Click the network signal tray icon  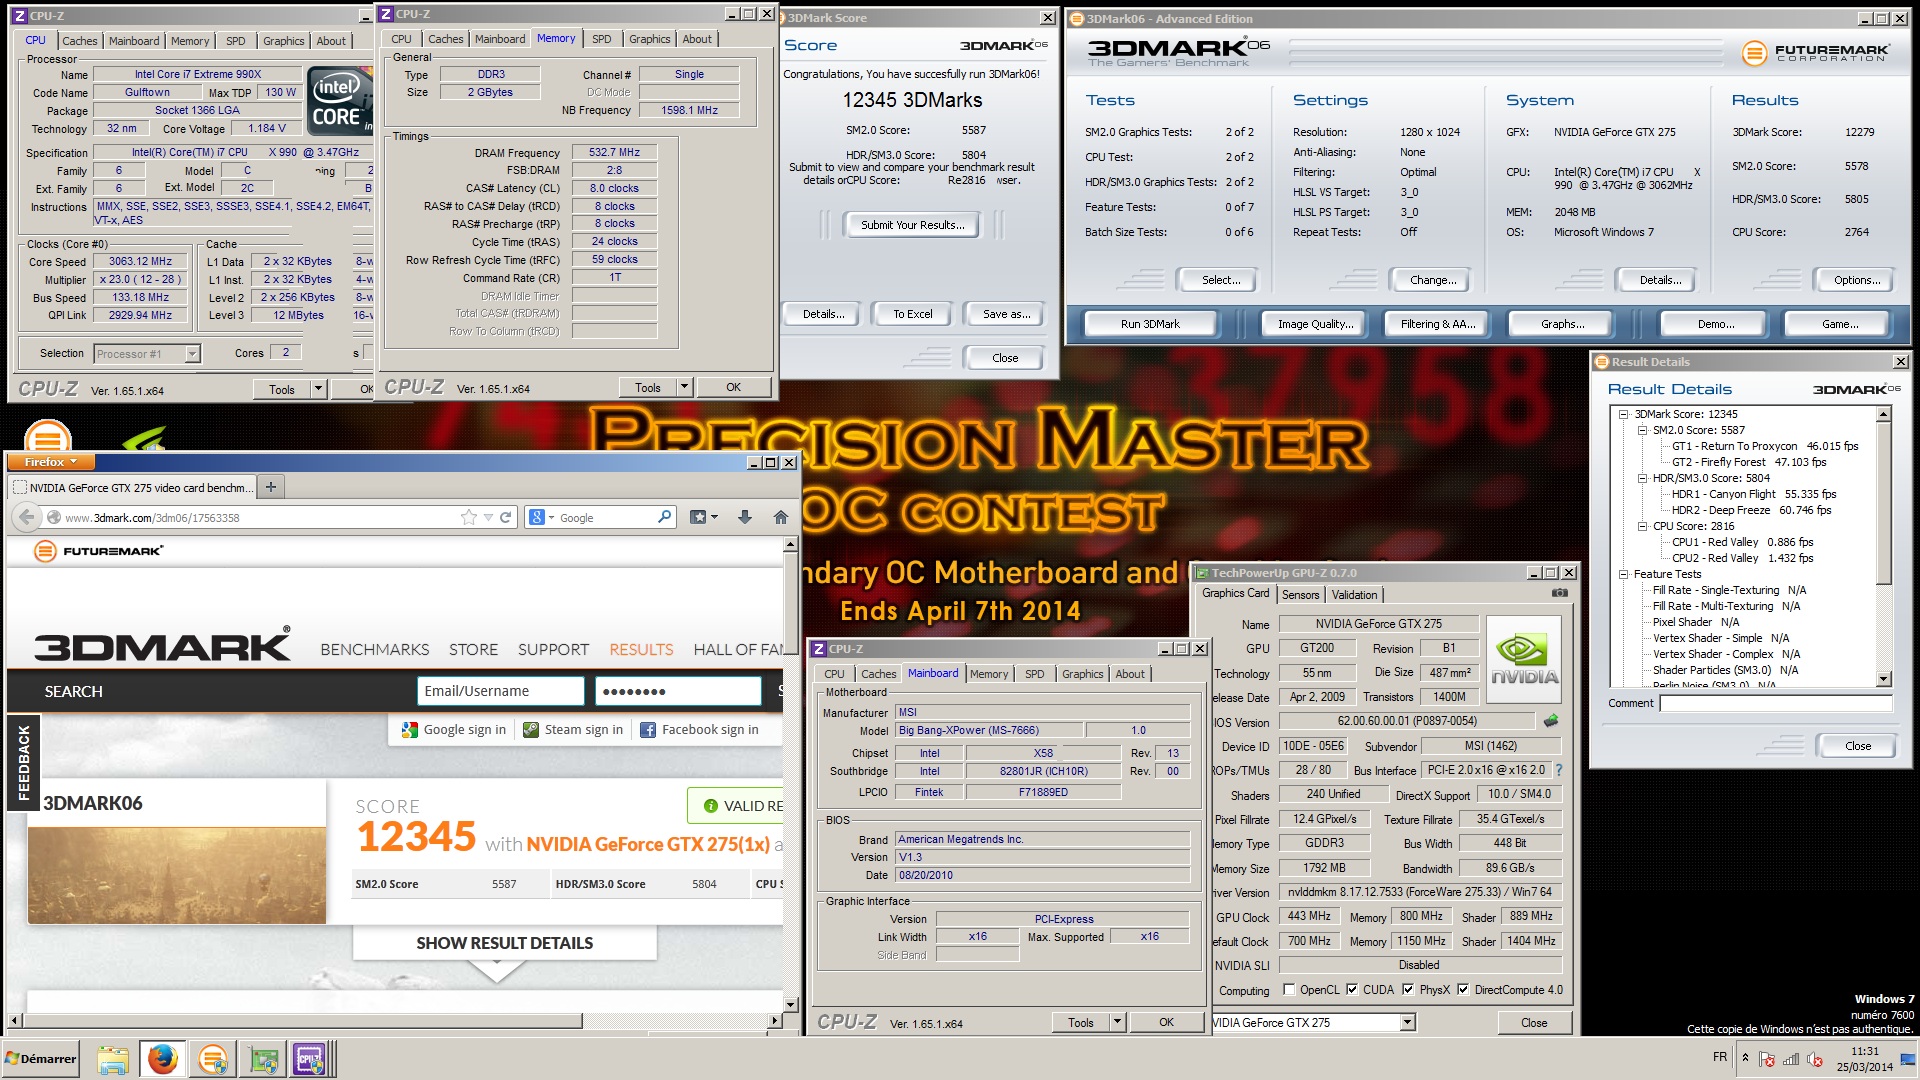(1790, 1059)
